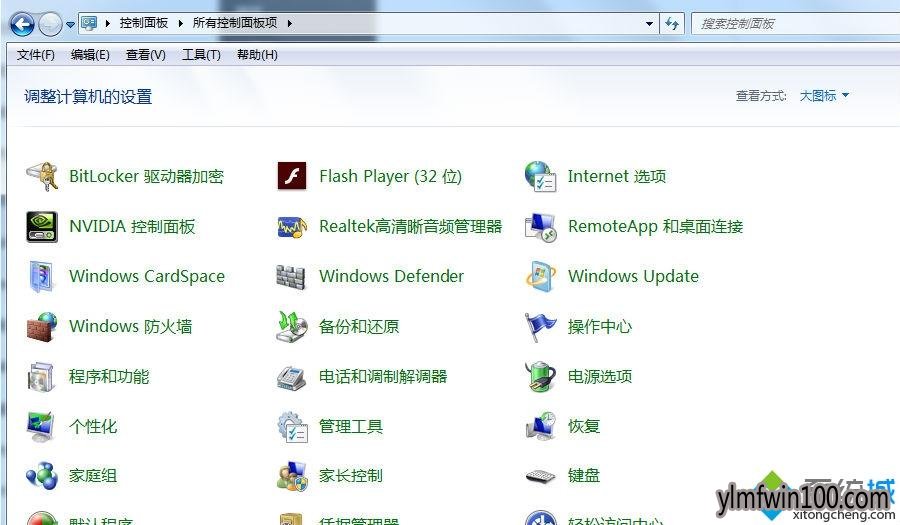
Task: Expand the address bar history dropdown arrow
Action: pos(649,24)
